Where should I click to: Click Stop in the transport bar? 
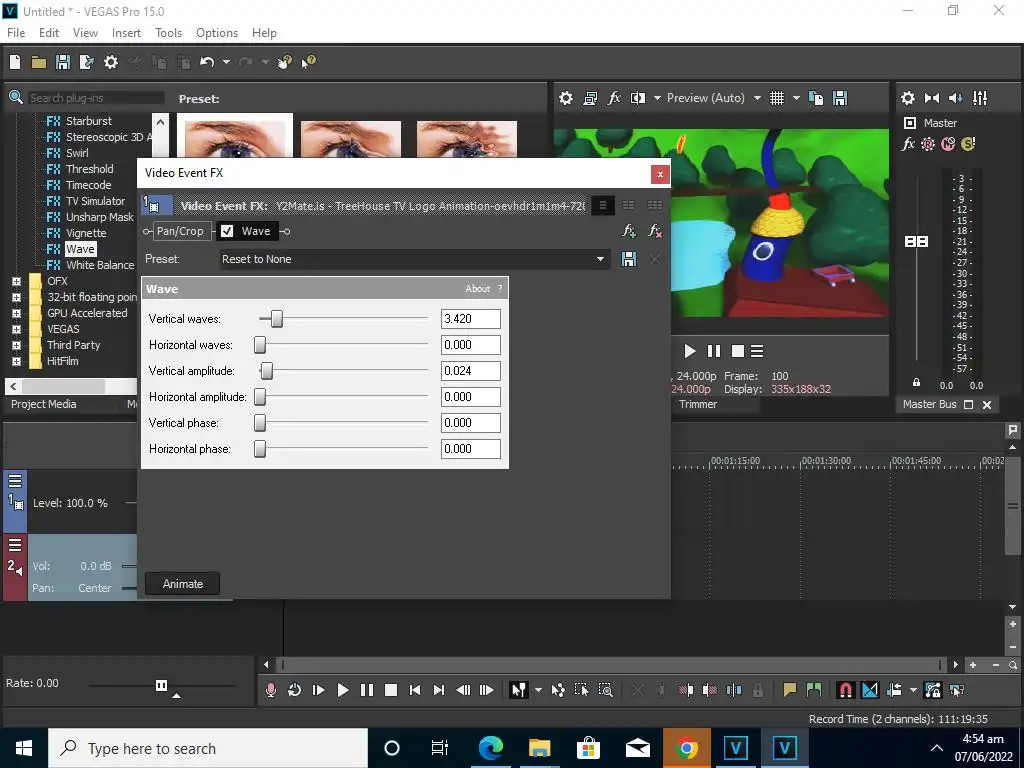point(391,690)
